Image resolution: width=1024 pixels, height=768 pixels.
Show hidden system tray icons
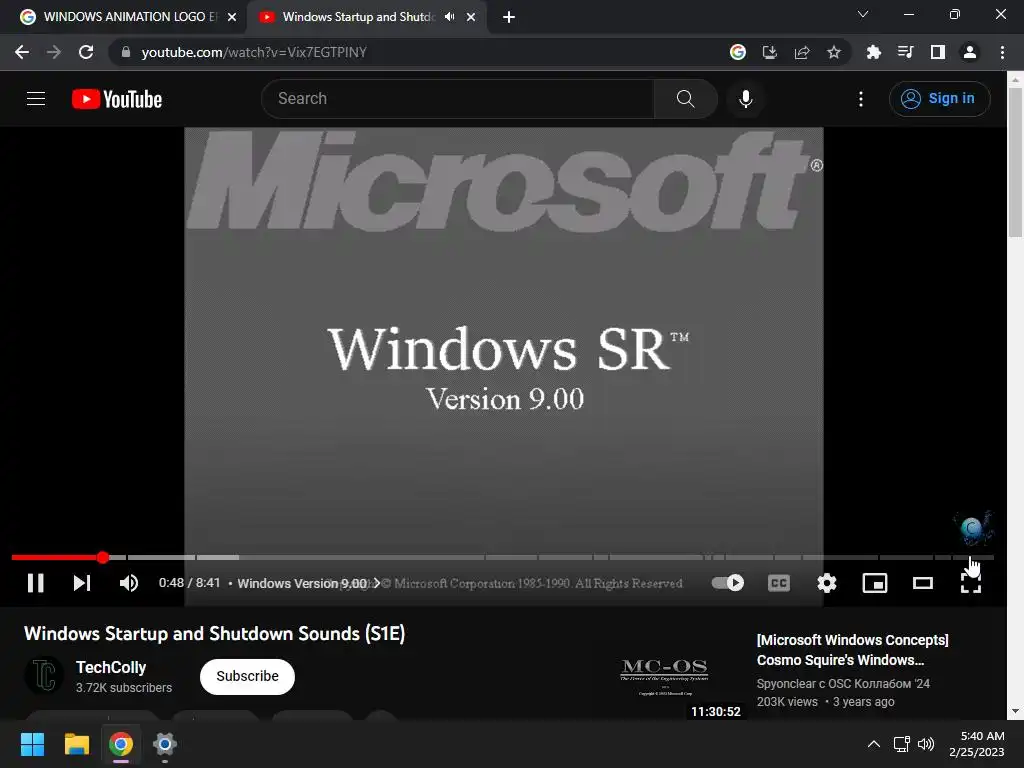tap(873, 744)
